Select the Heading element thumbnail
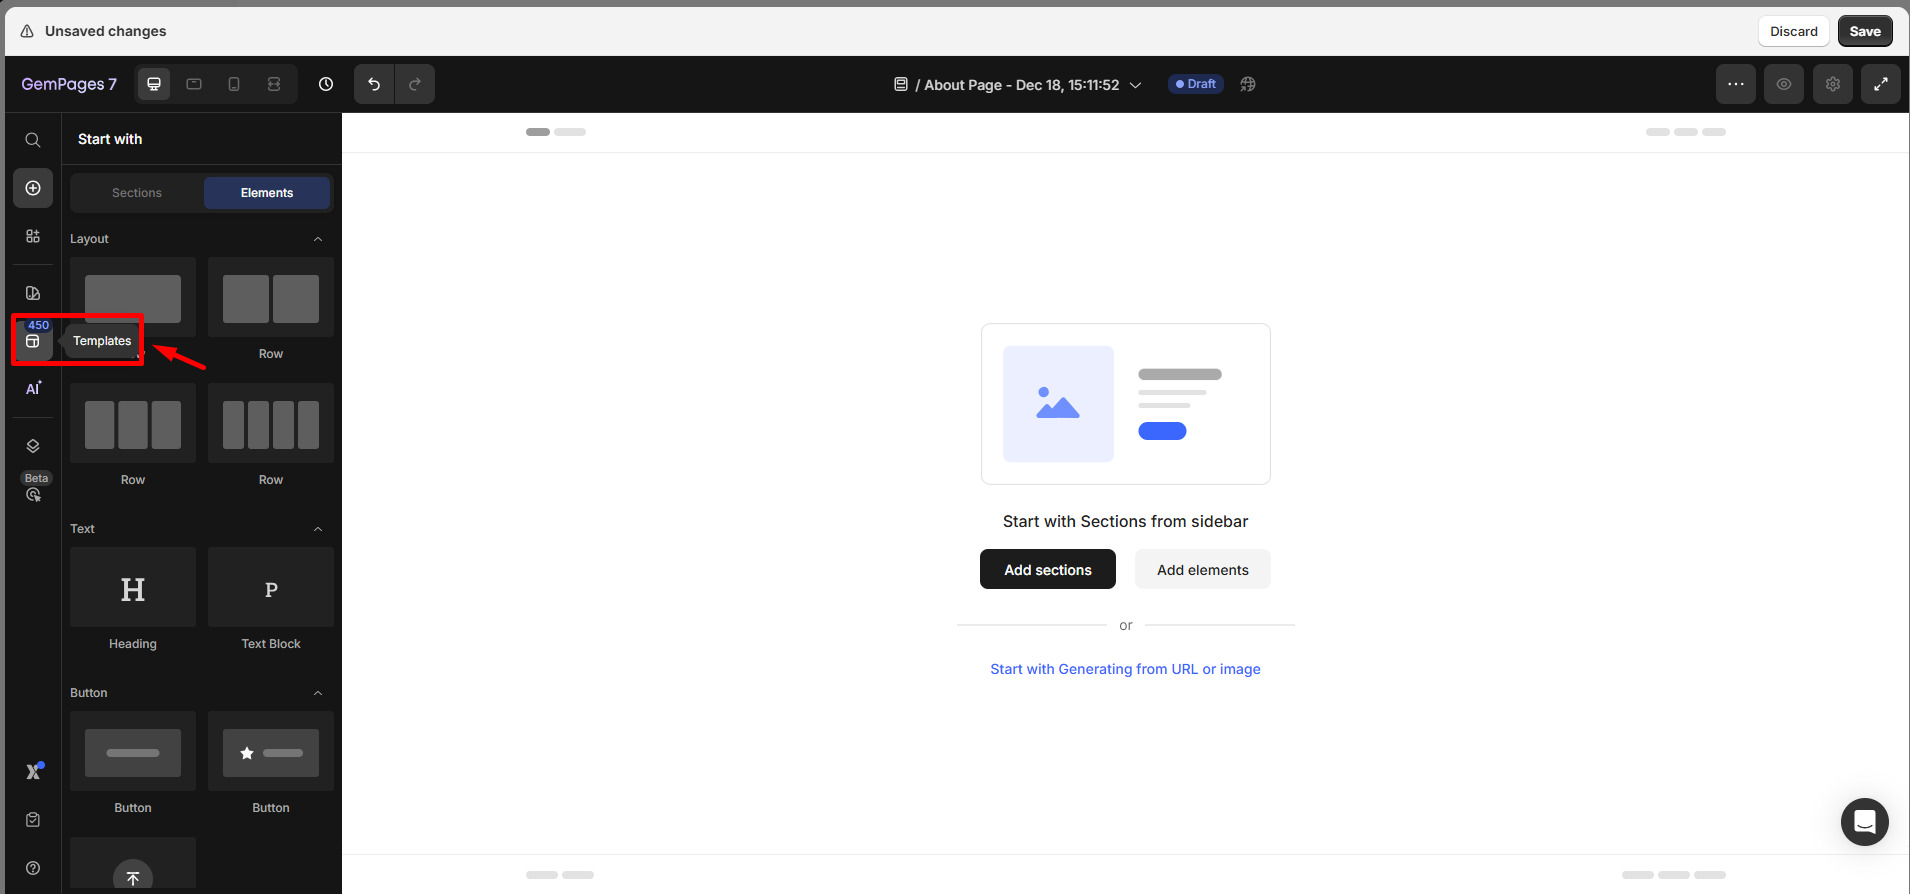The height and width of the screenshot is (894, 1910). click(133, 588)
